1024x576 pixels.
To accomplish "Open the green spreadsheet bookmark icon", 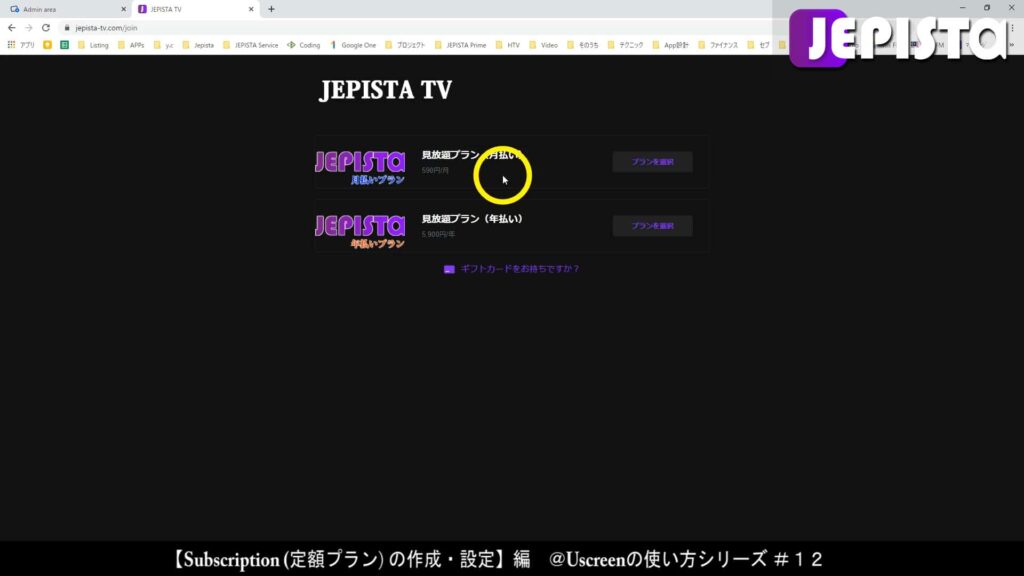I will tap(65, 45).
